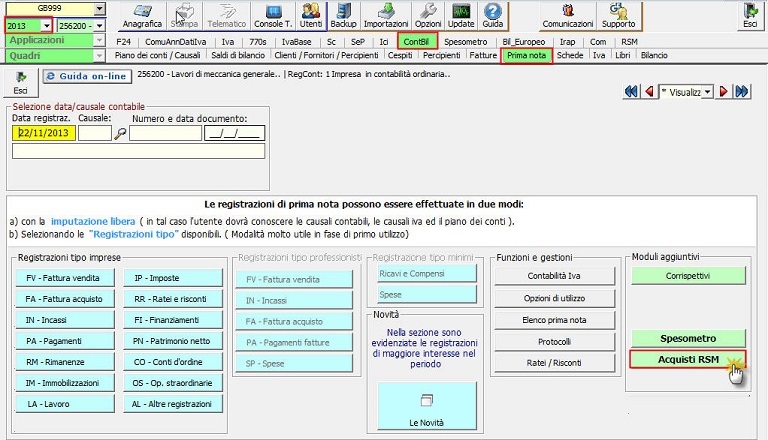Open IM - Immobilizzazioni button

pyautogui.click(x=65, y=383)
